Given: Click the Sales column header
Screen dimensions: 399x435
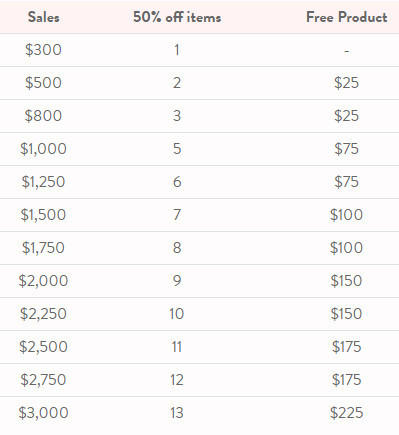Looking at the screenshot, I should [44, 17].
